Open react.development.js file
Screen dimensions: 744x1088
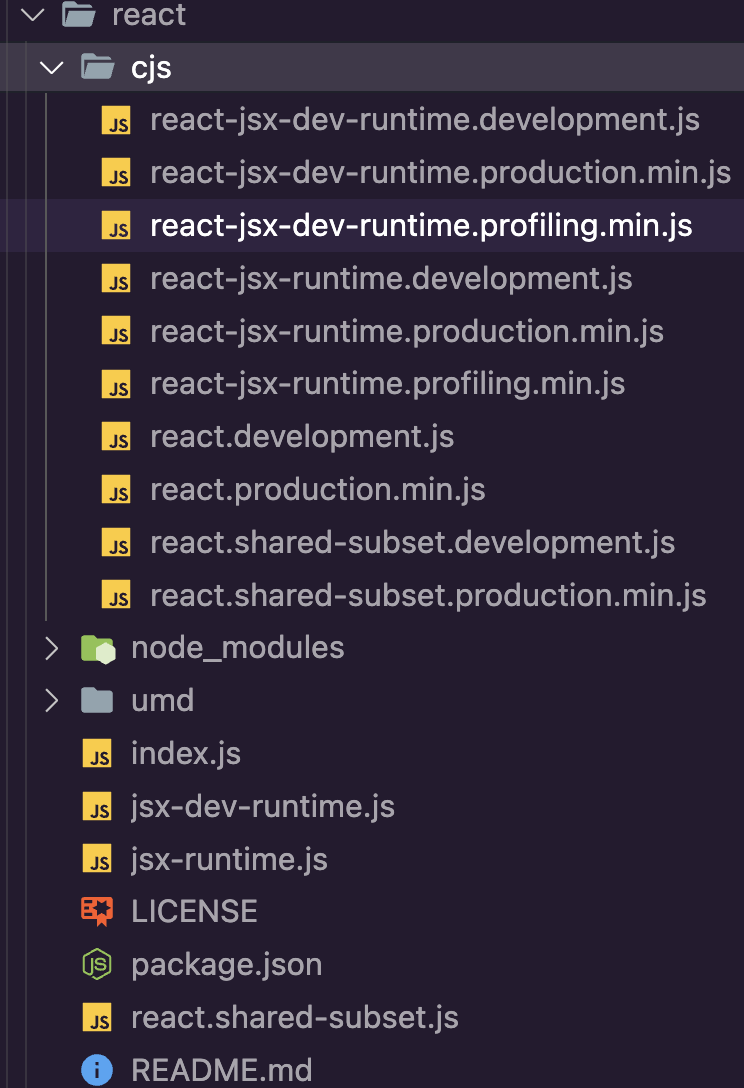[x=302, y=437]
